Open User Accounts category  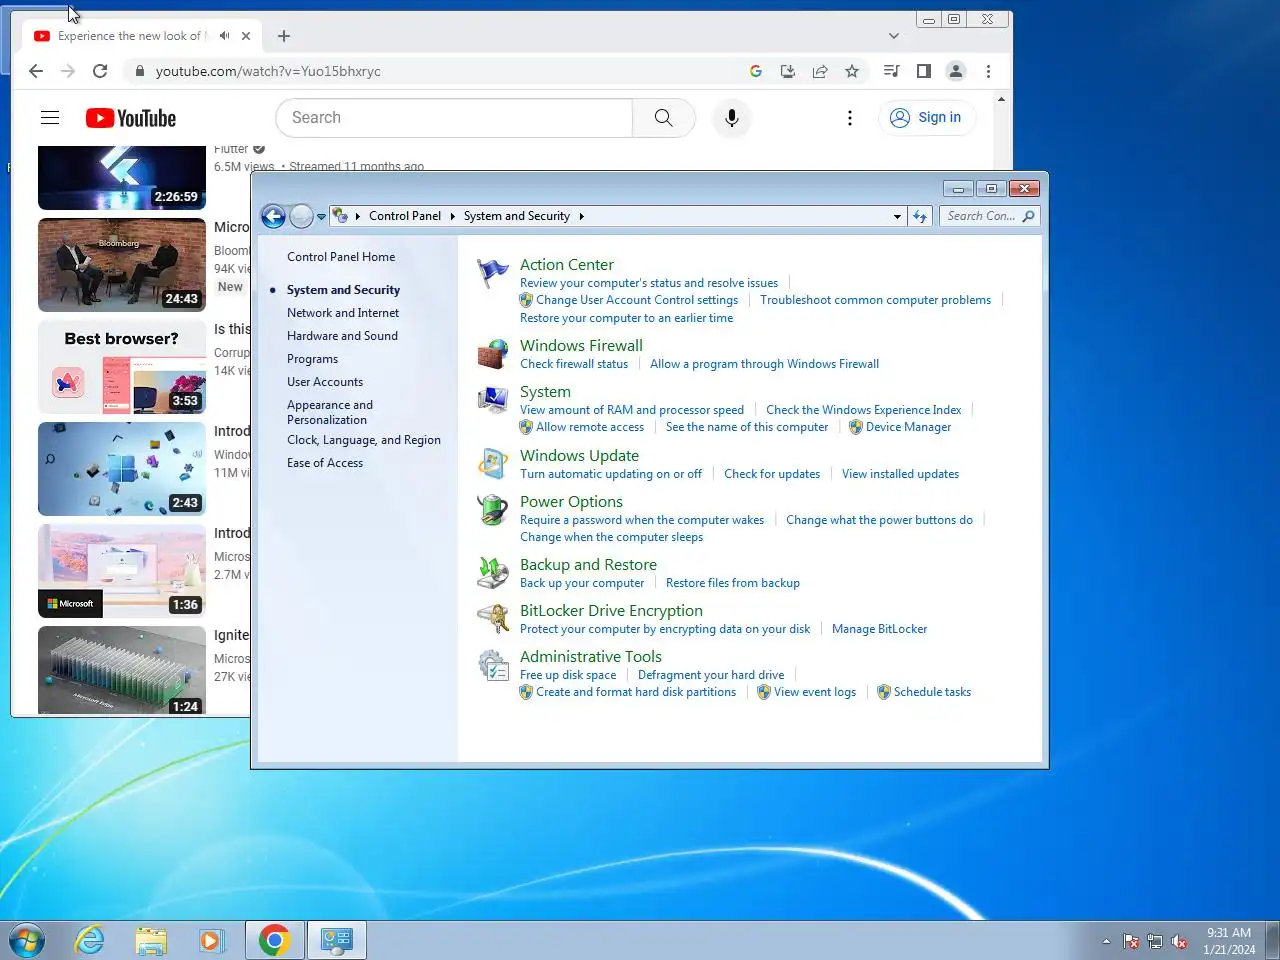[x=325, y=382]
